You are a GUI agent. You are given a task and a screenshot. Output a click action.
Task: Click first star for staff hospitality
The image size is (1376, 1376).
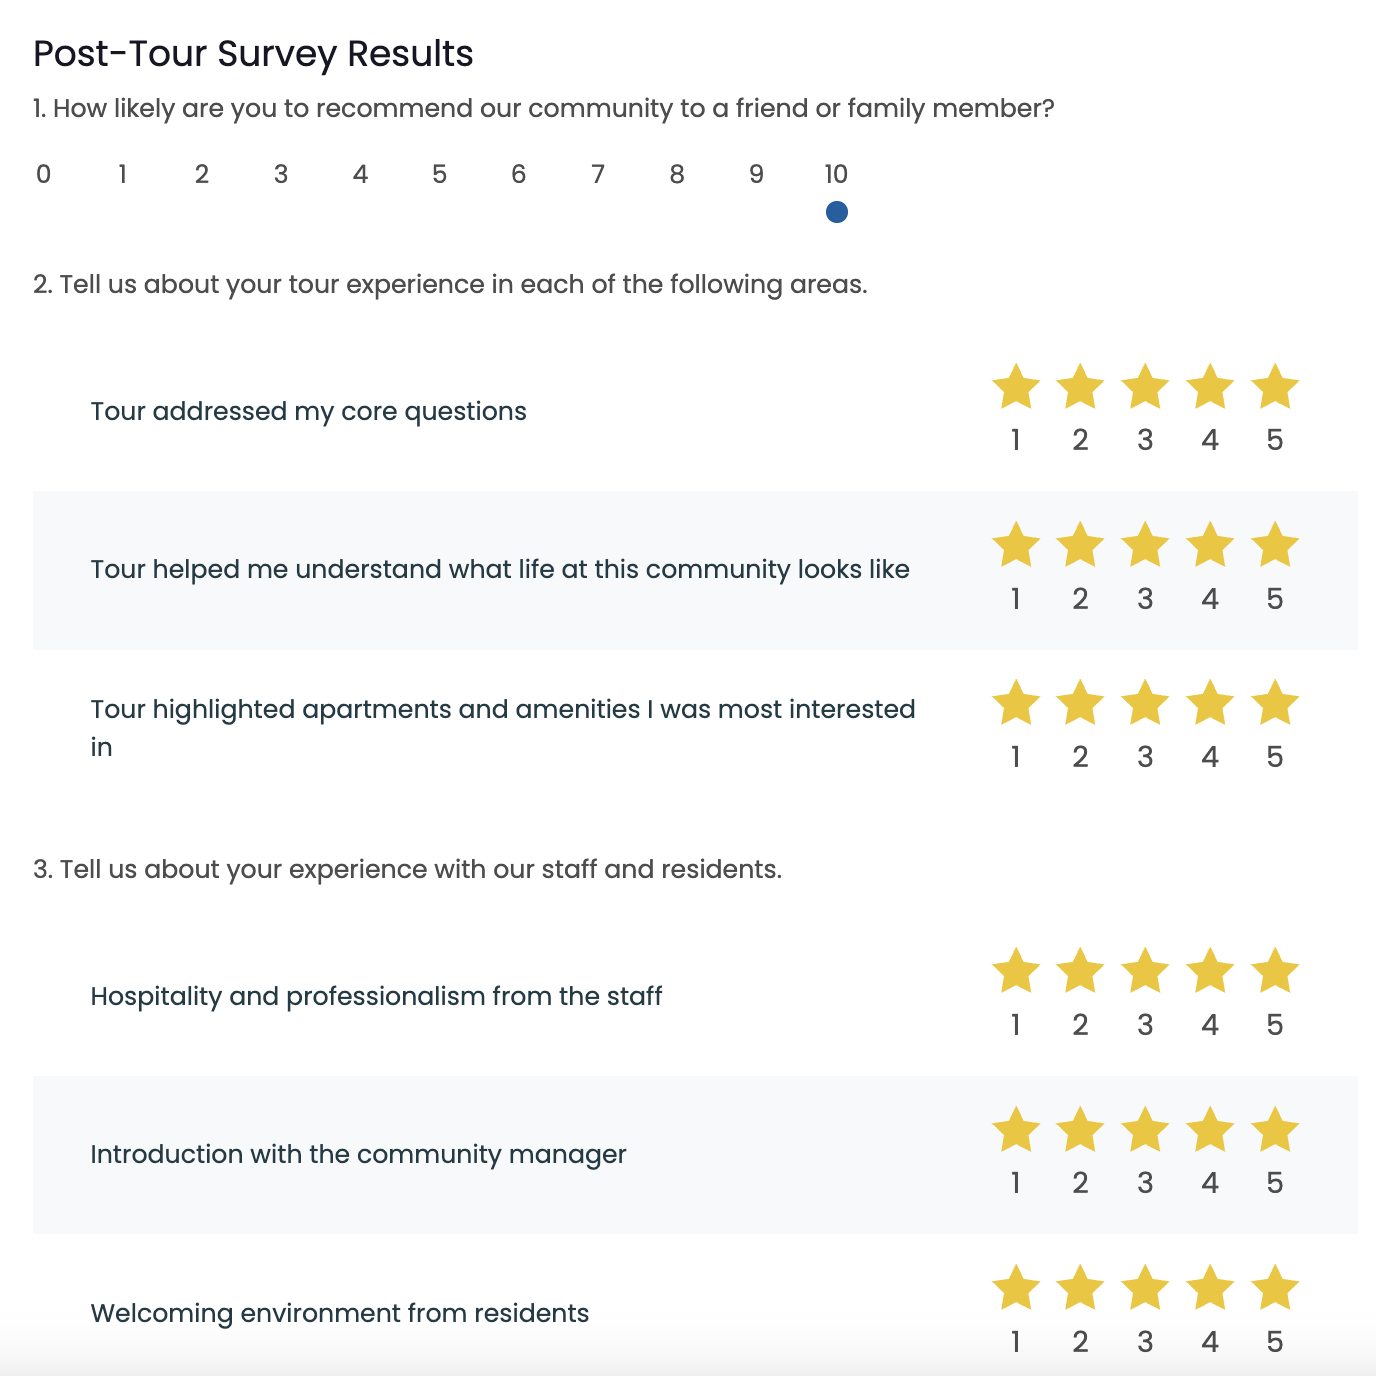[x=1016, y=972]
